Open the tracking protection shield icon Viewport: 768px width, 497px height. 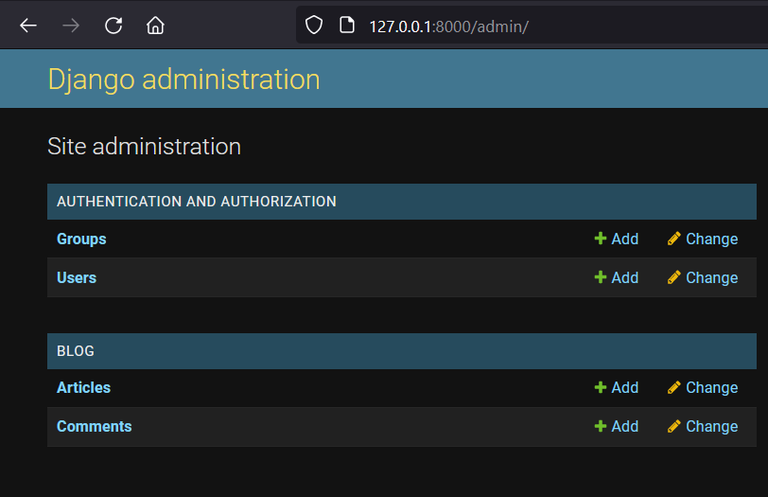click(314, 25)
